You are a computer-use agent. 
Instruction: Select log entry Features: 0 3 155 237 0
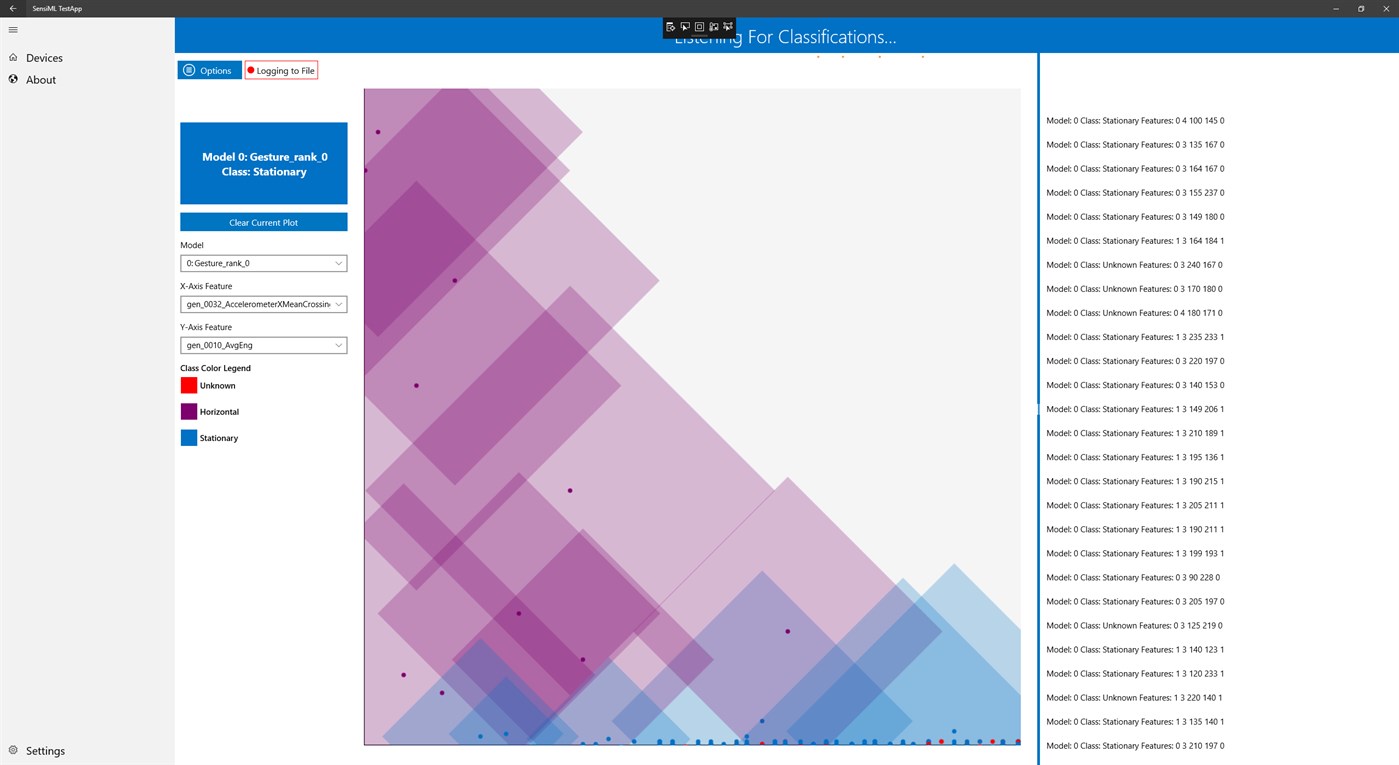point(1135,193)
